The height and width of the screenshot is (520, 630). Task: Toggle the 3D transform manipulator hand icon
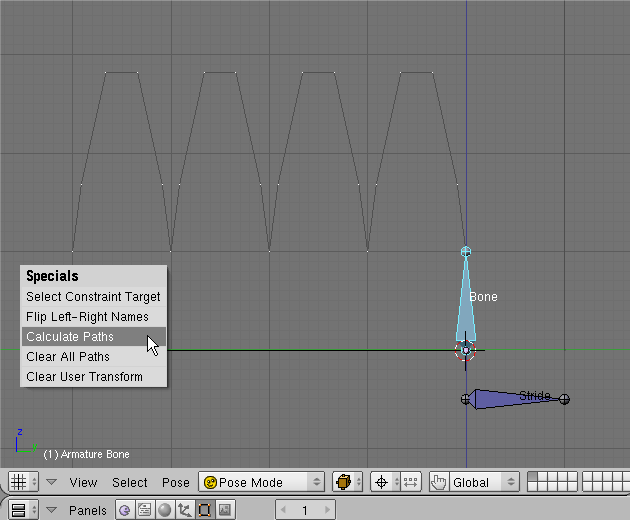439,481
